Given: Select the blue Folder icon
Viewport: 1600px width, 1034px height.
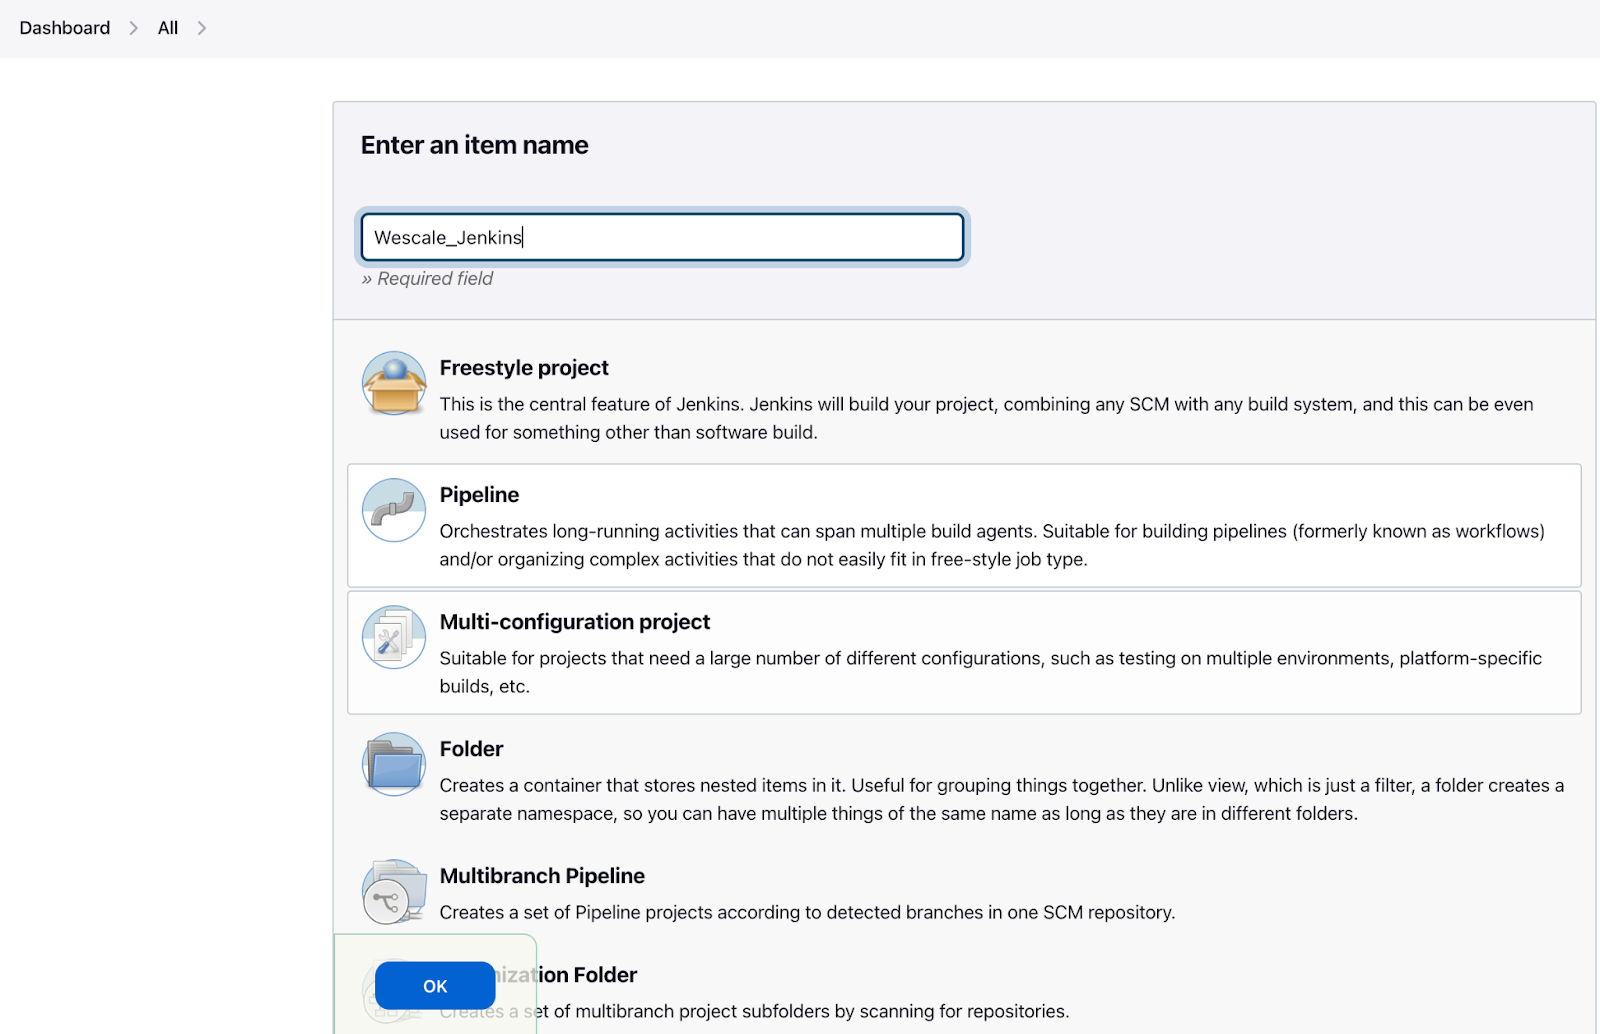Looking at the screenshot, I should click(394, 764).
